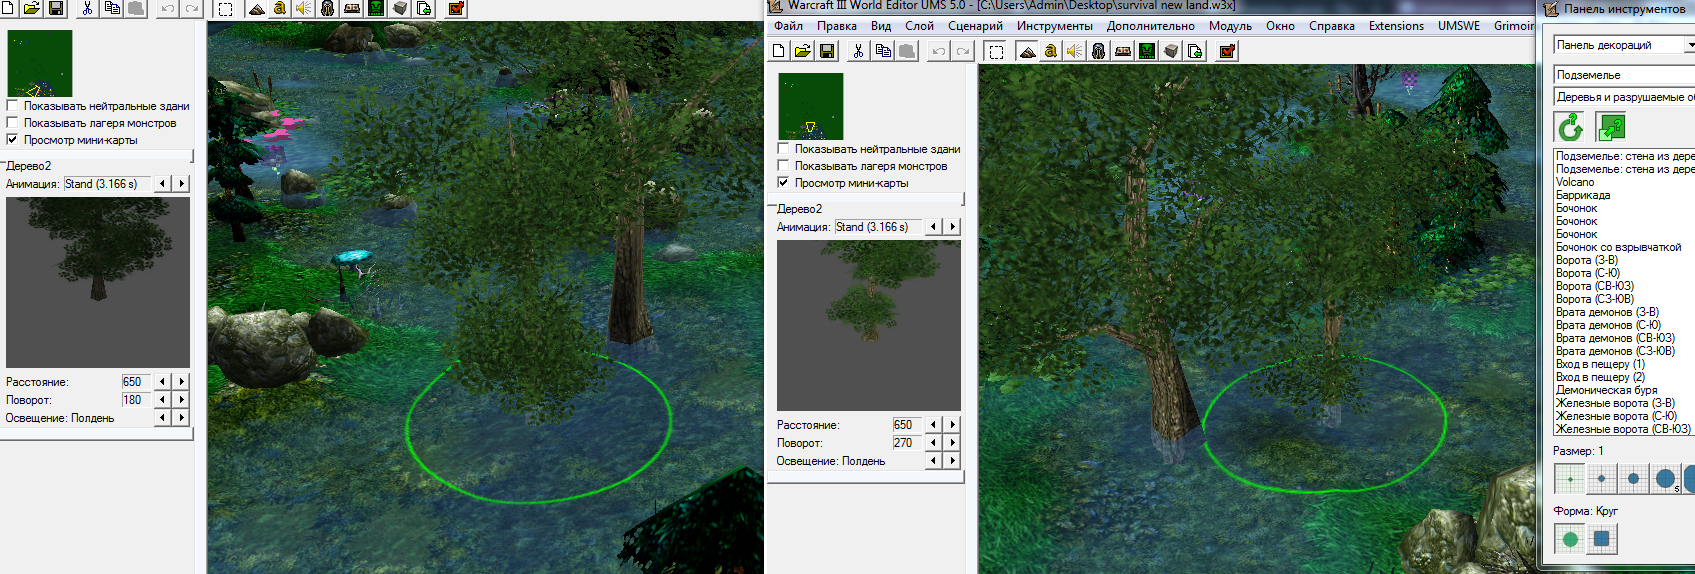Click Open map icon in right editor toolbar
Image resolution: width=1695 pixels, height=574 pixels.
click(x=803, y=51)
